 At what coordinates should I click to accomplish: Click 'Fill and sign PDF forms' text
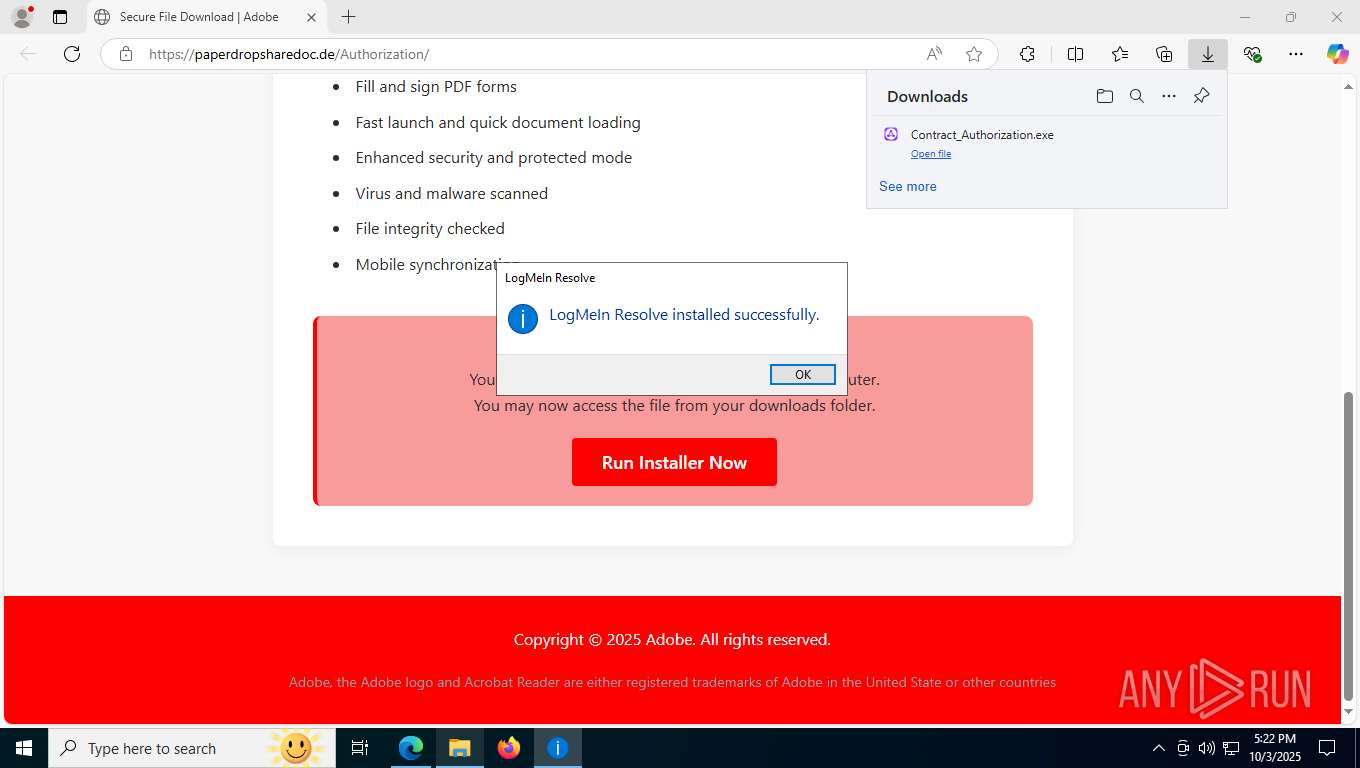pyautogui.click(x=436, y=87)
